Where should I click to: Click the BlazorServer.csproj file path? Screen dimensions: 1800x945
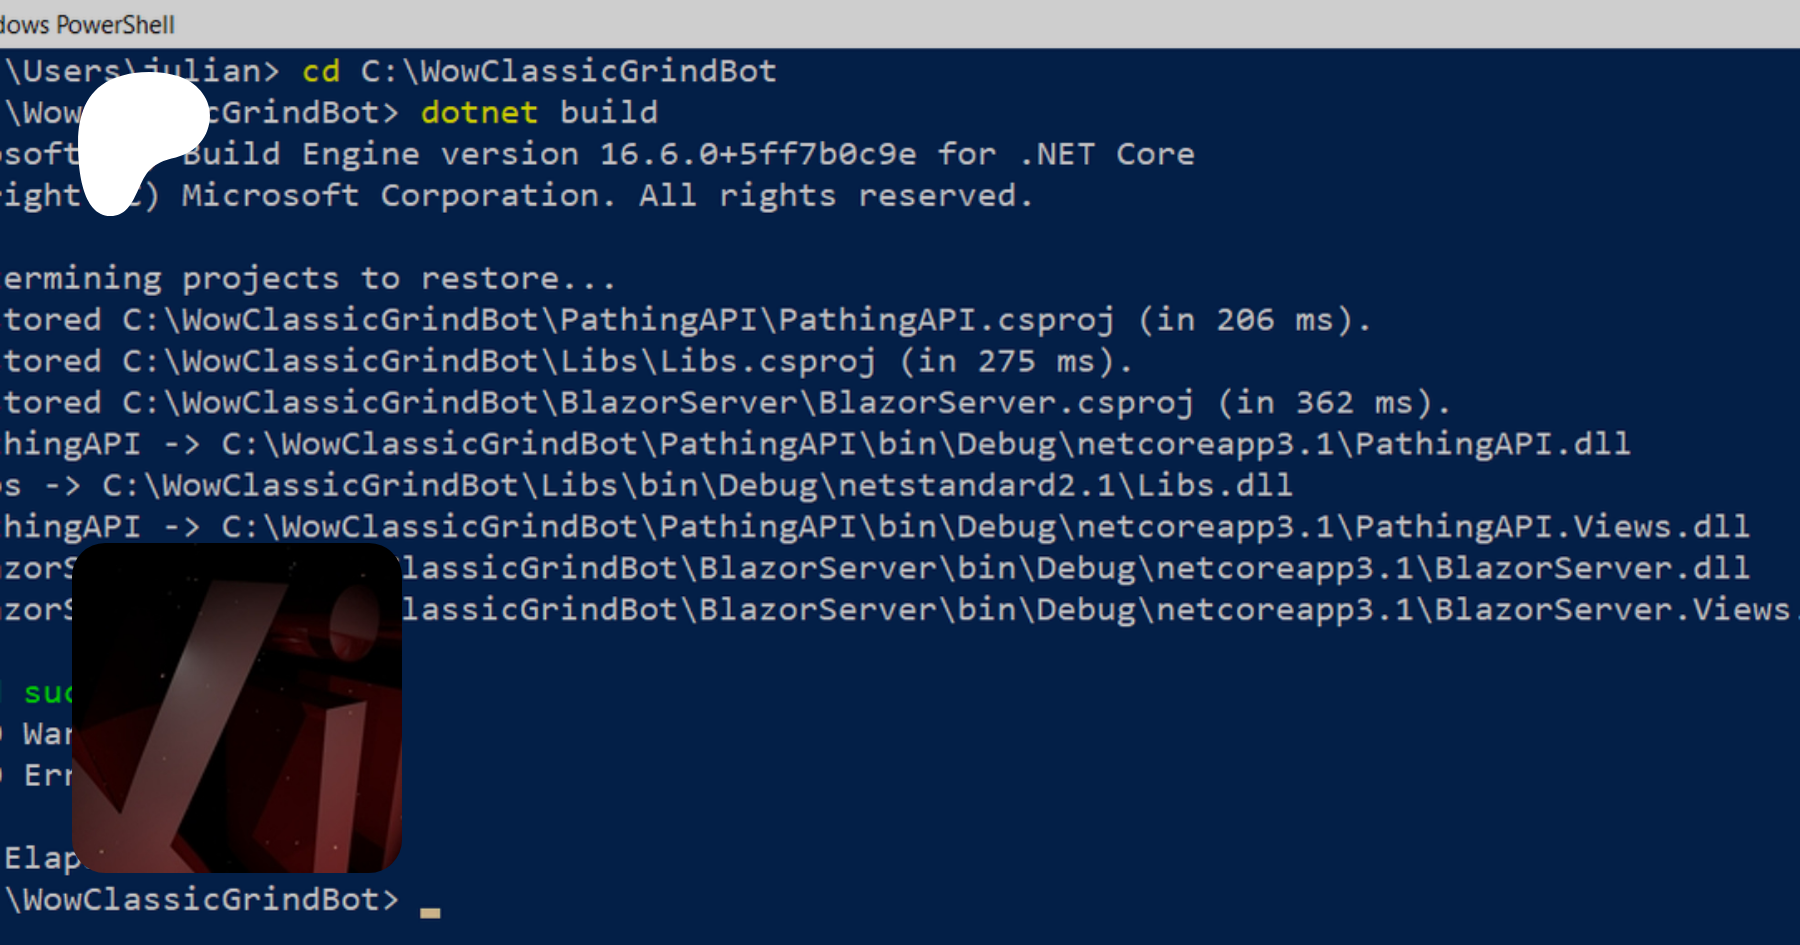(658, 403)
